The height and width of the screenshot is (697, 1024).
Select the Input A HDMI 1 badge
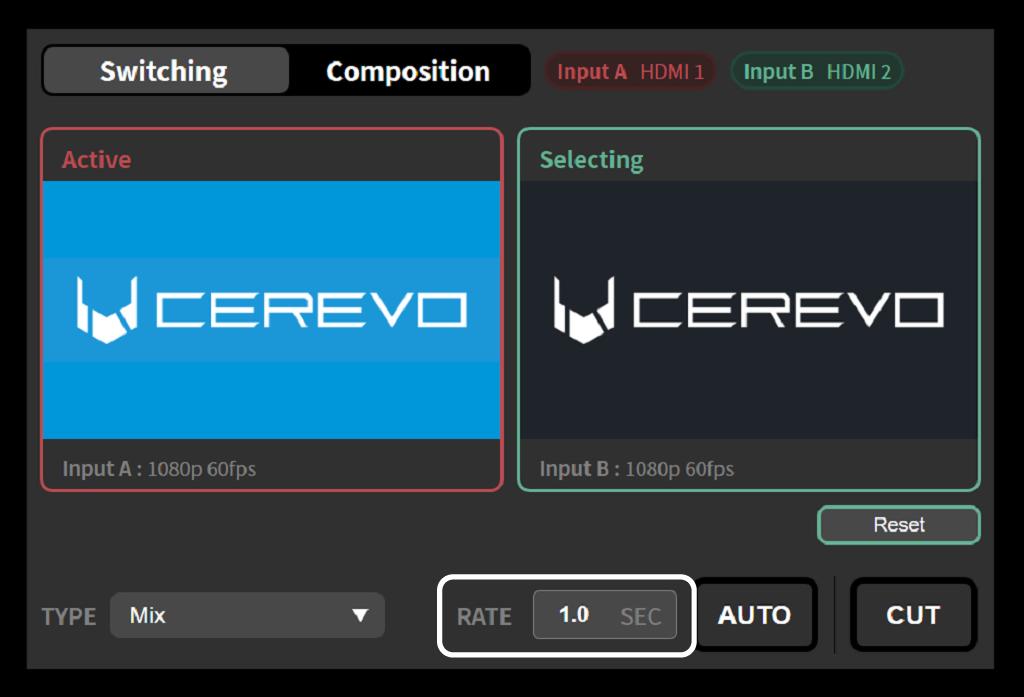630,71
